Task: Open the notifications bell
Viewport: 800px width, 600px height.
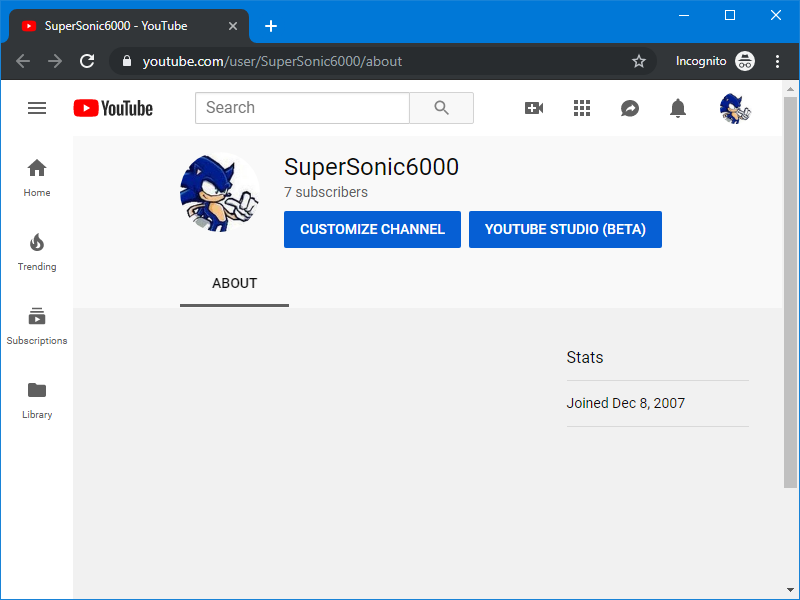Action: tap(678, 108)
